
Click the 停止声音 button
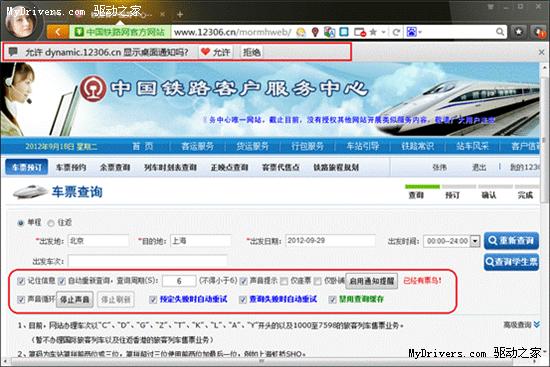tap(75, 300)
